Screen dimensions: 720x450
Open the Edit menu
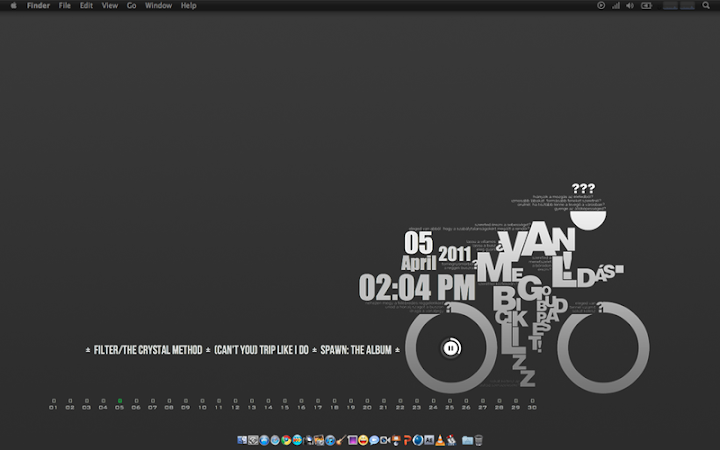pyautogui.click(x=86, y=6)
